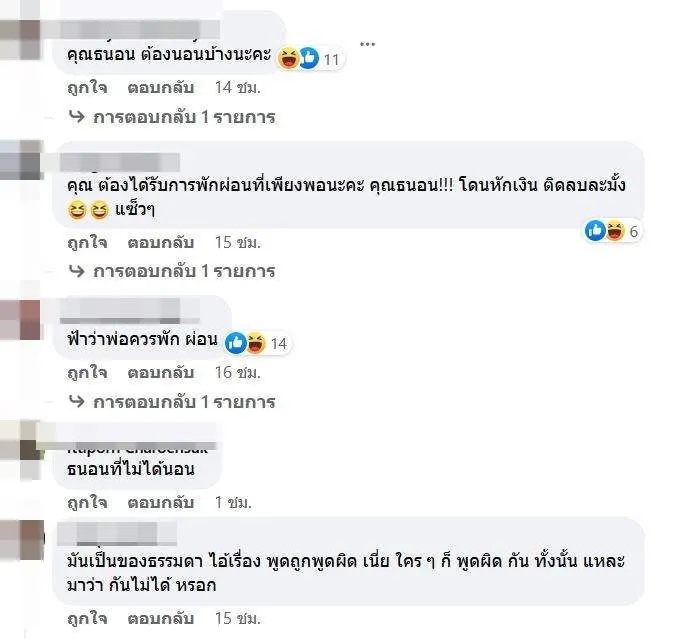Open the blurred profile picture of the third commenter

20,320
